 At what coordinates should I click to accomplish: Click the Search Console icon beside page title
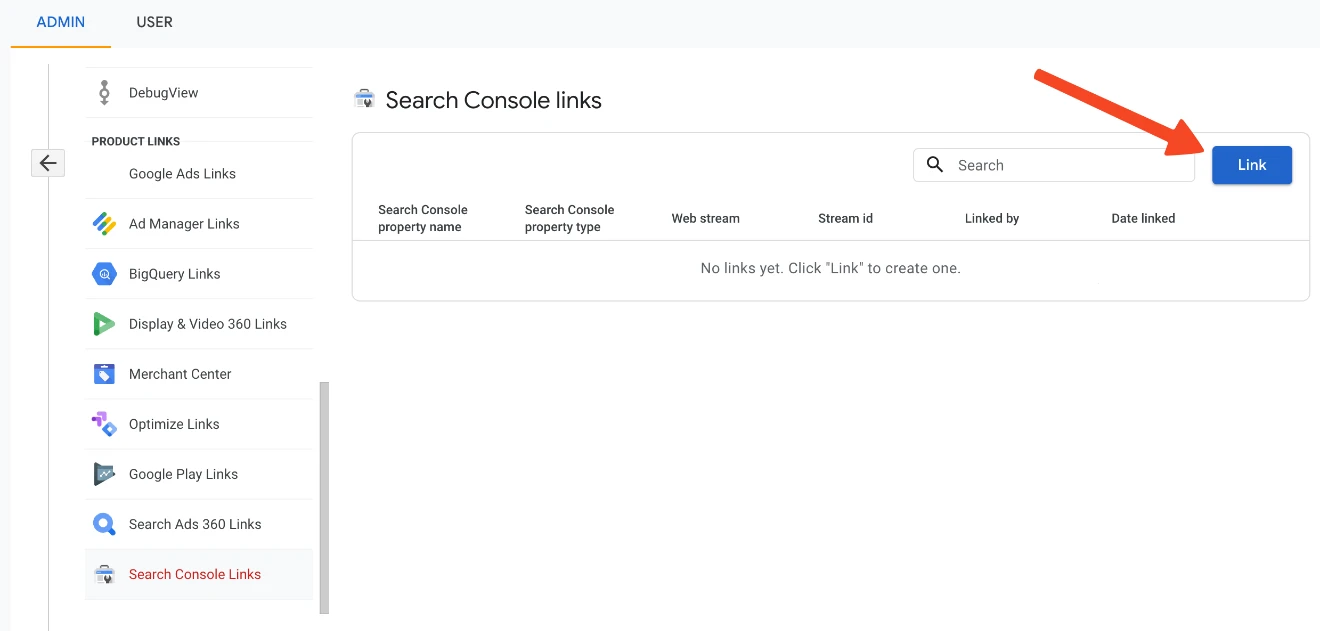pos(364,100)
